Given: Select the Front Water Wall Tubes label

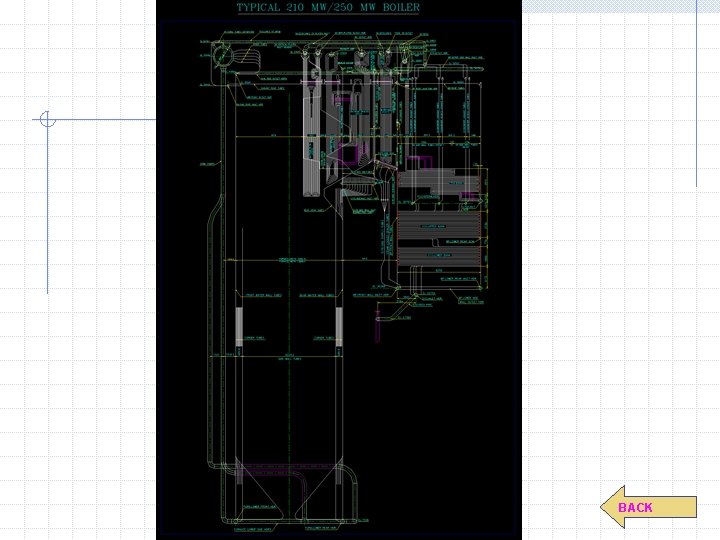Looking at the screenshot, I should pos(264,295).
